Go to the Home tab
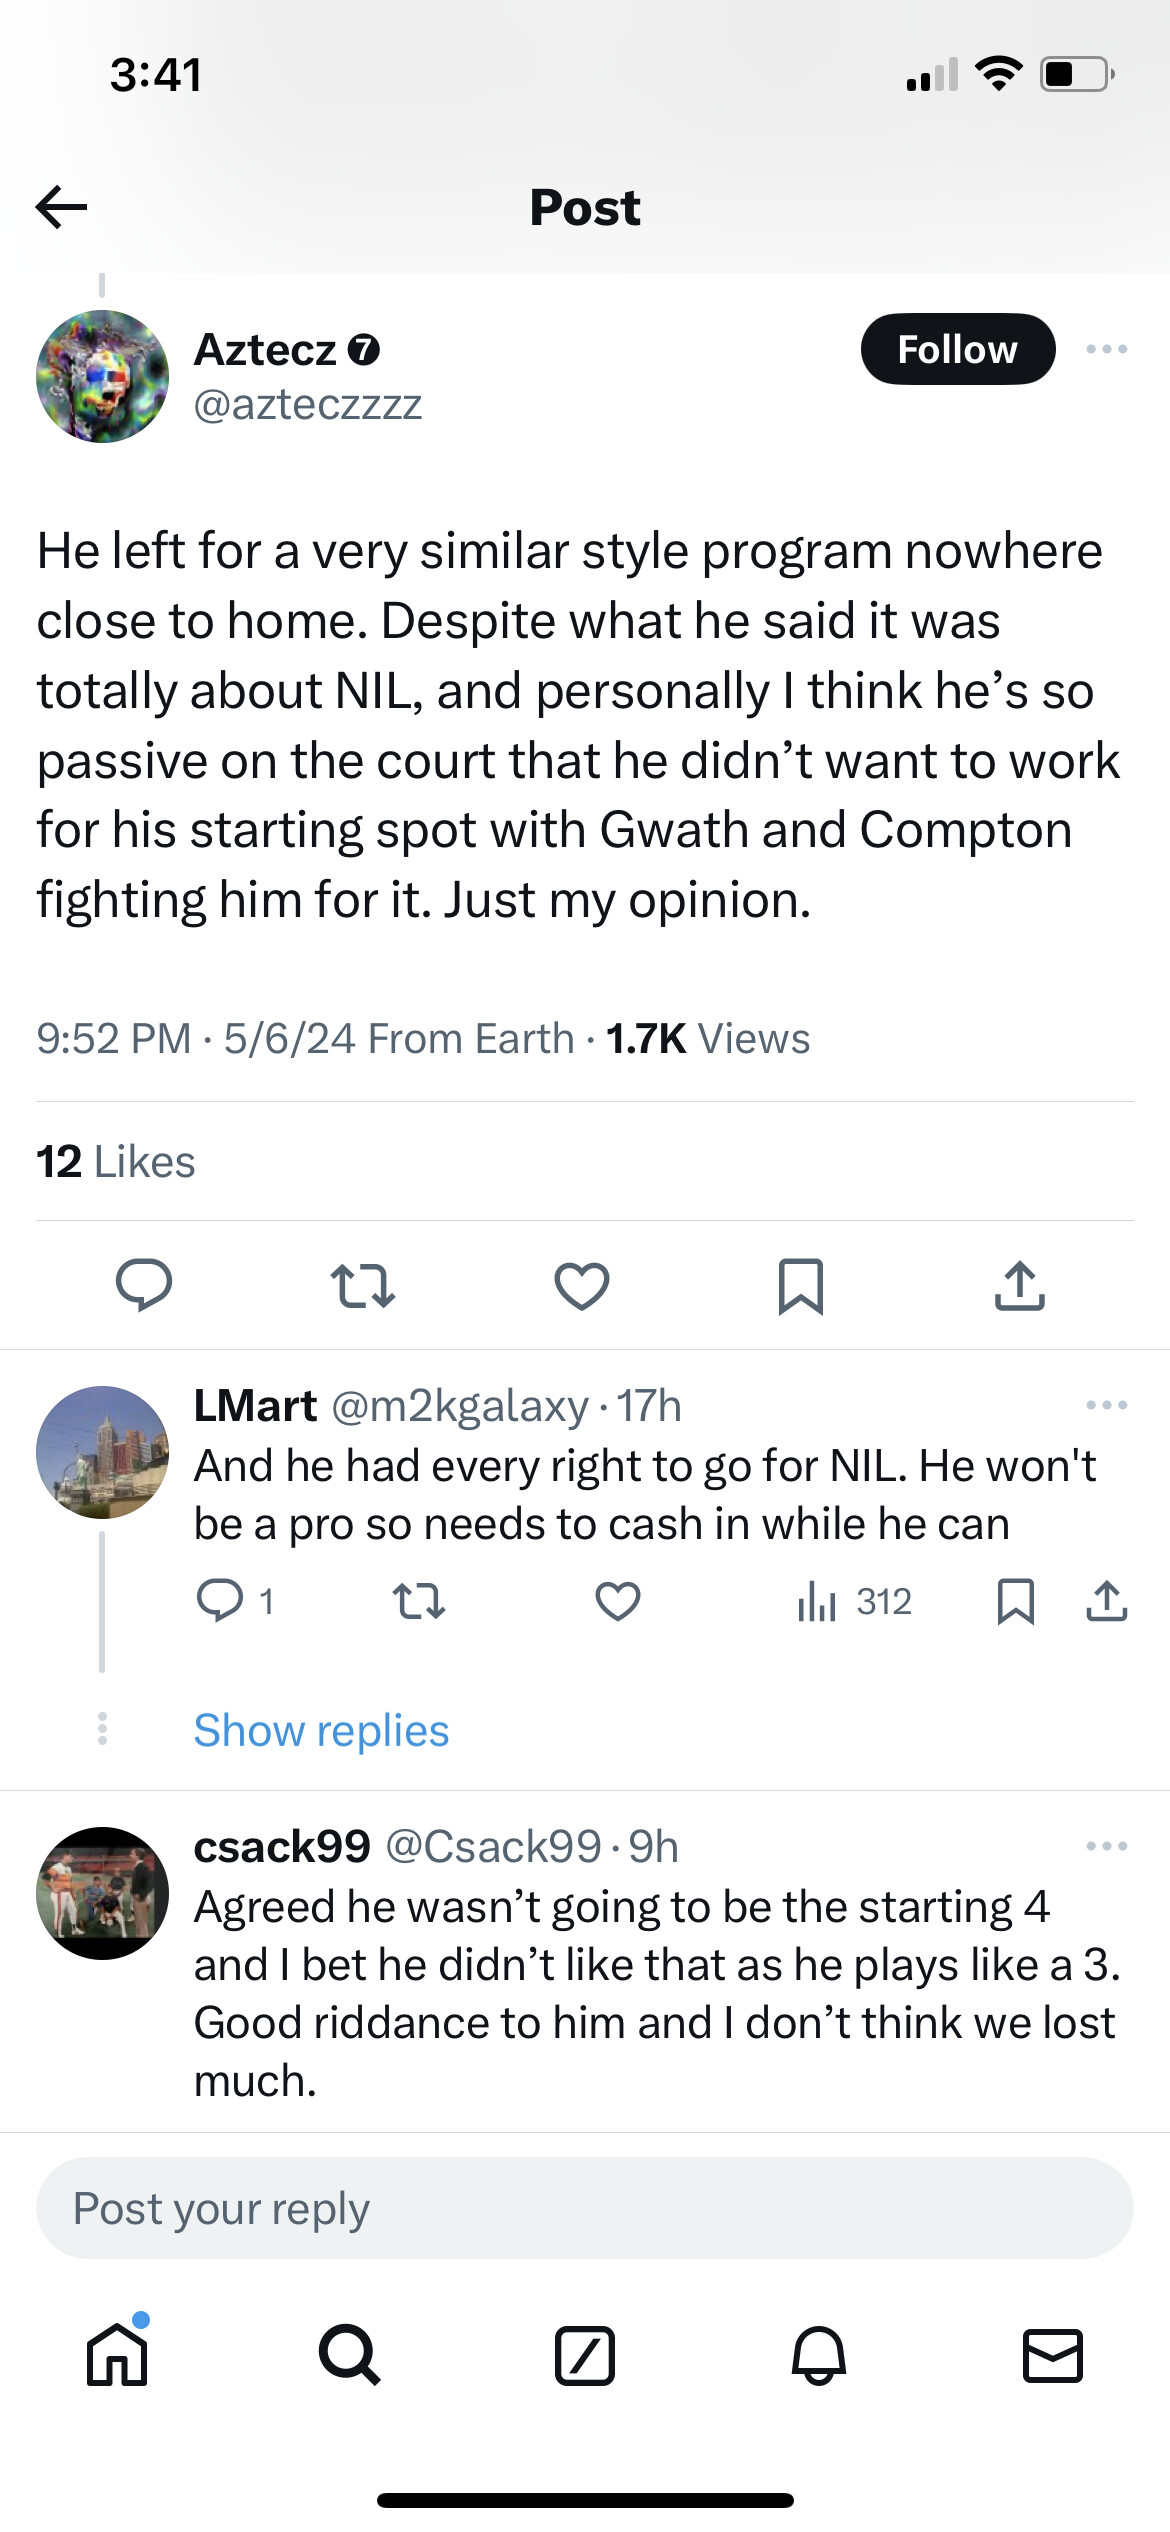 point(117,2355)
